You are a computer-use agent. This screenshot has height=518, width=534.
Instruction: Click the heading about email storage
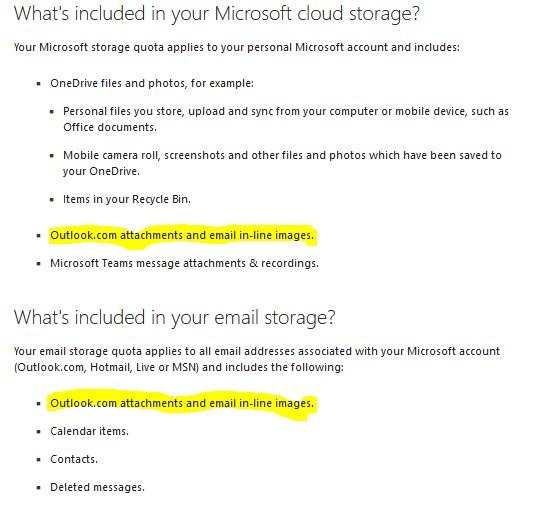[x=174, y=318]
